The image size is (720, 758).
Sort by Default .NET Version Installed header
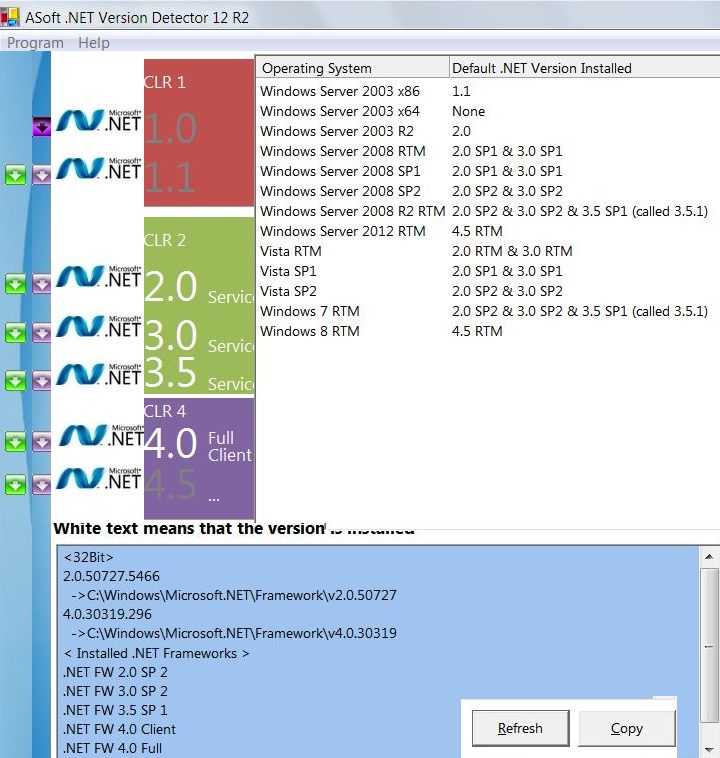coord(584,68)
